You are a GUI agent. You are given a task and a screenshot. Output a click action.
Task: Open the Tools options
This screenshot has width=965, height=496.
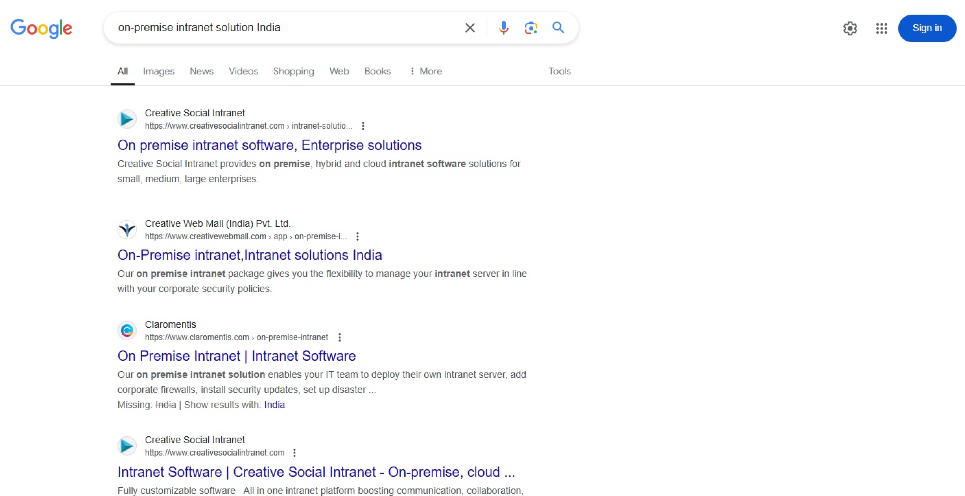coord(559,71)
